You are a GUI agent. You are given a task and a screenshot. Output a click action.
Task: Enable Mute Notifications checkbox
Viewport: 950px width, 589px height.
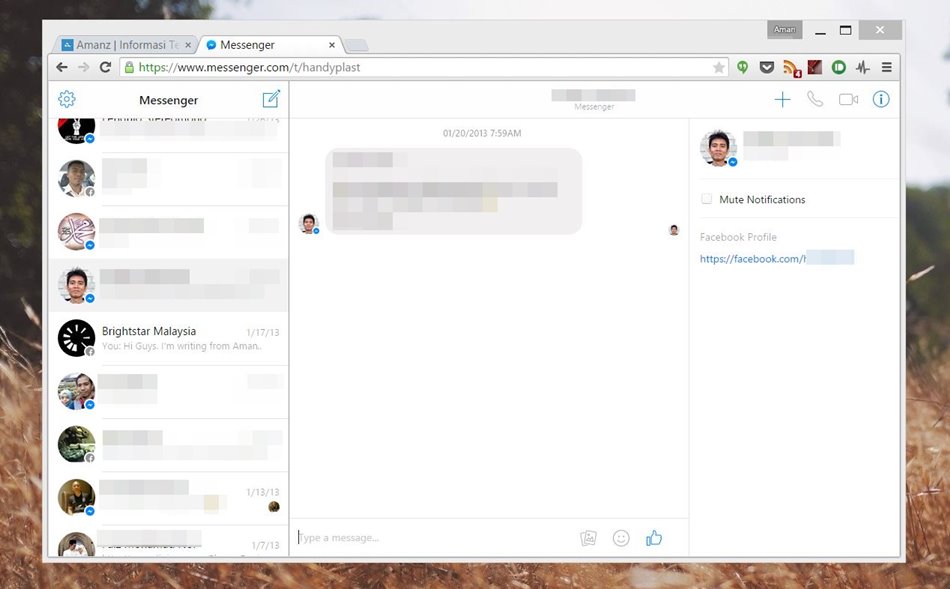(x=706, y=199)
